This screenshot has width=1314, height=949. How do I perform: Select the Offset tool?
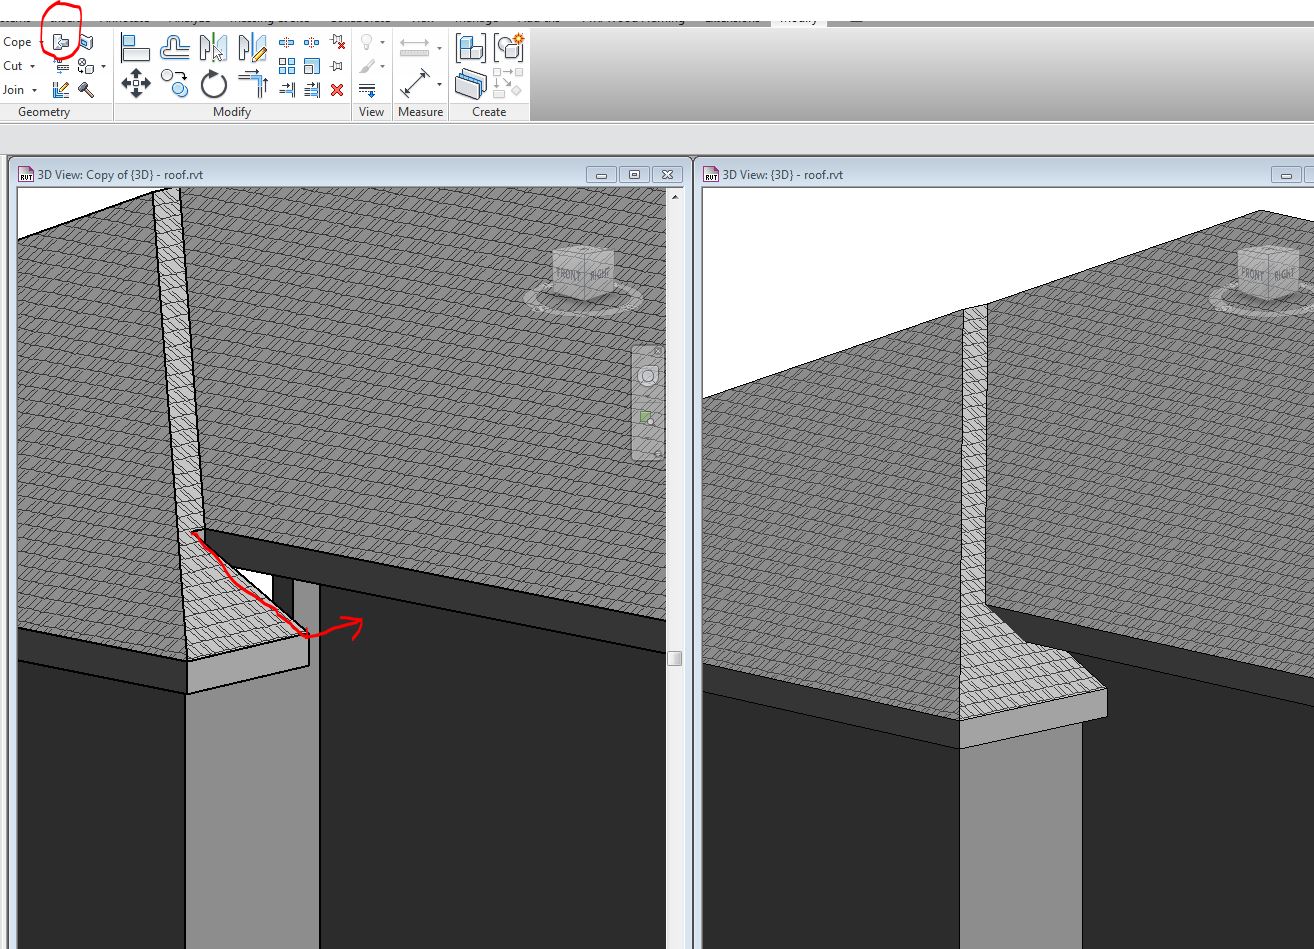click(x=175, y=47)
